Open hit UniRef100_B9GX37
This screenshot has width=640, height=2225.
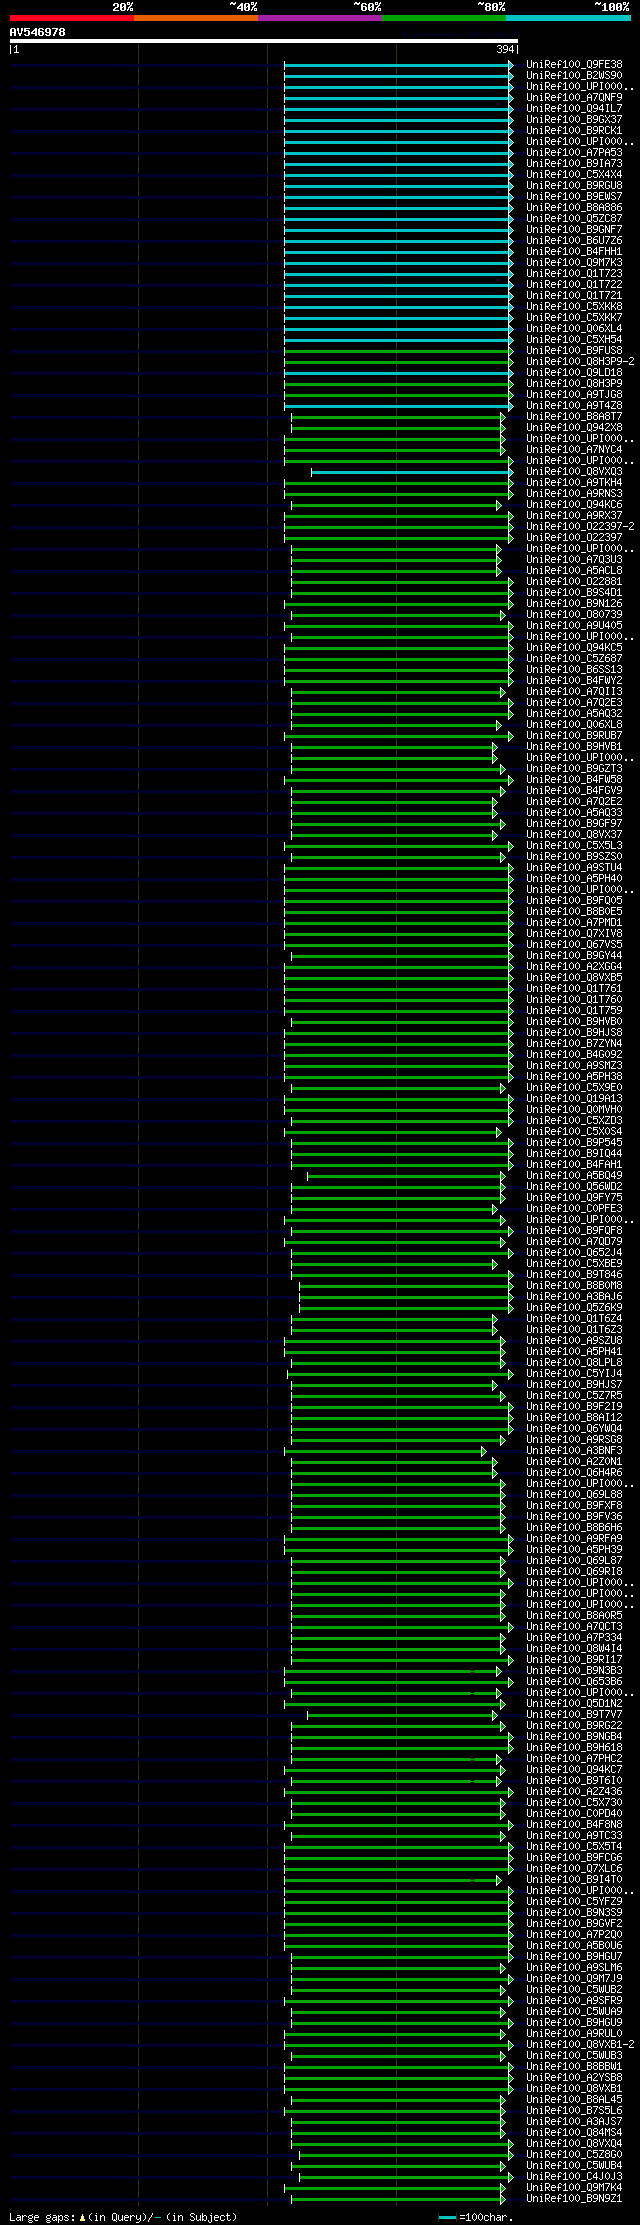574,120
